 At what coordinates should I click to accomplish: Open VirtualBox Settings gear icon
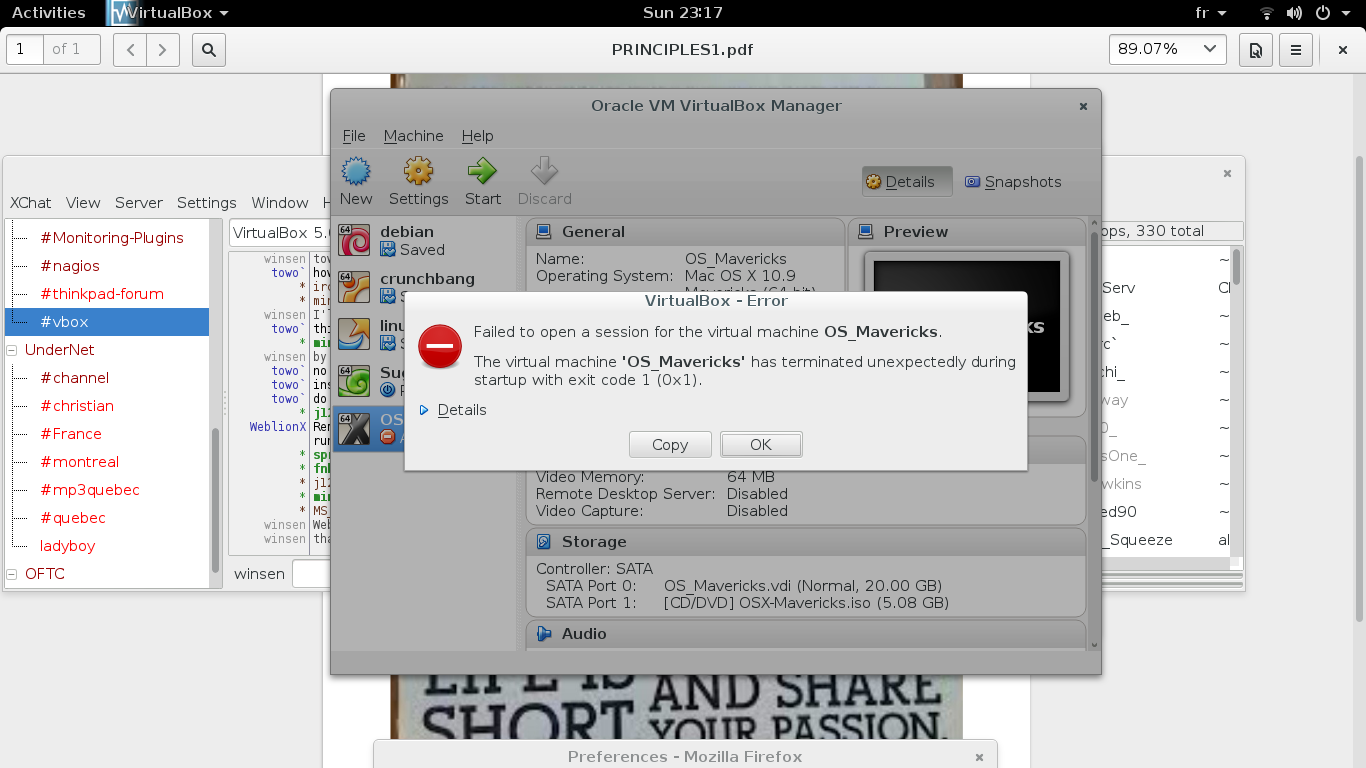coord(418,171)
